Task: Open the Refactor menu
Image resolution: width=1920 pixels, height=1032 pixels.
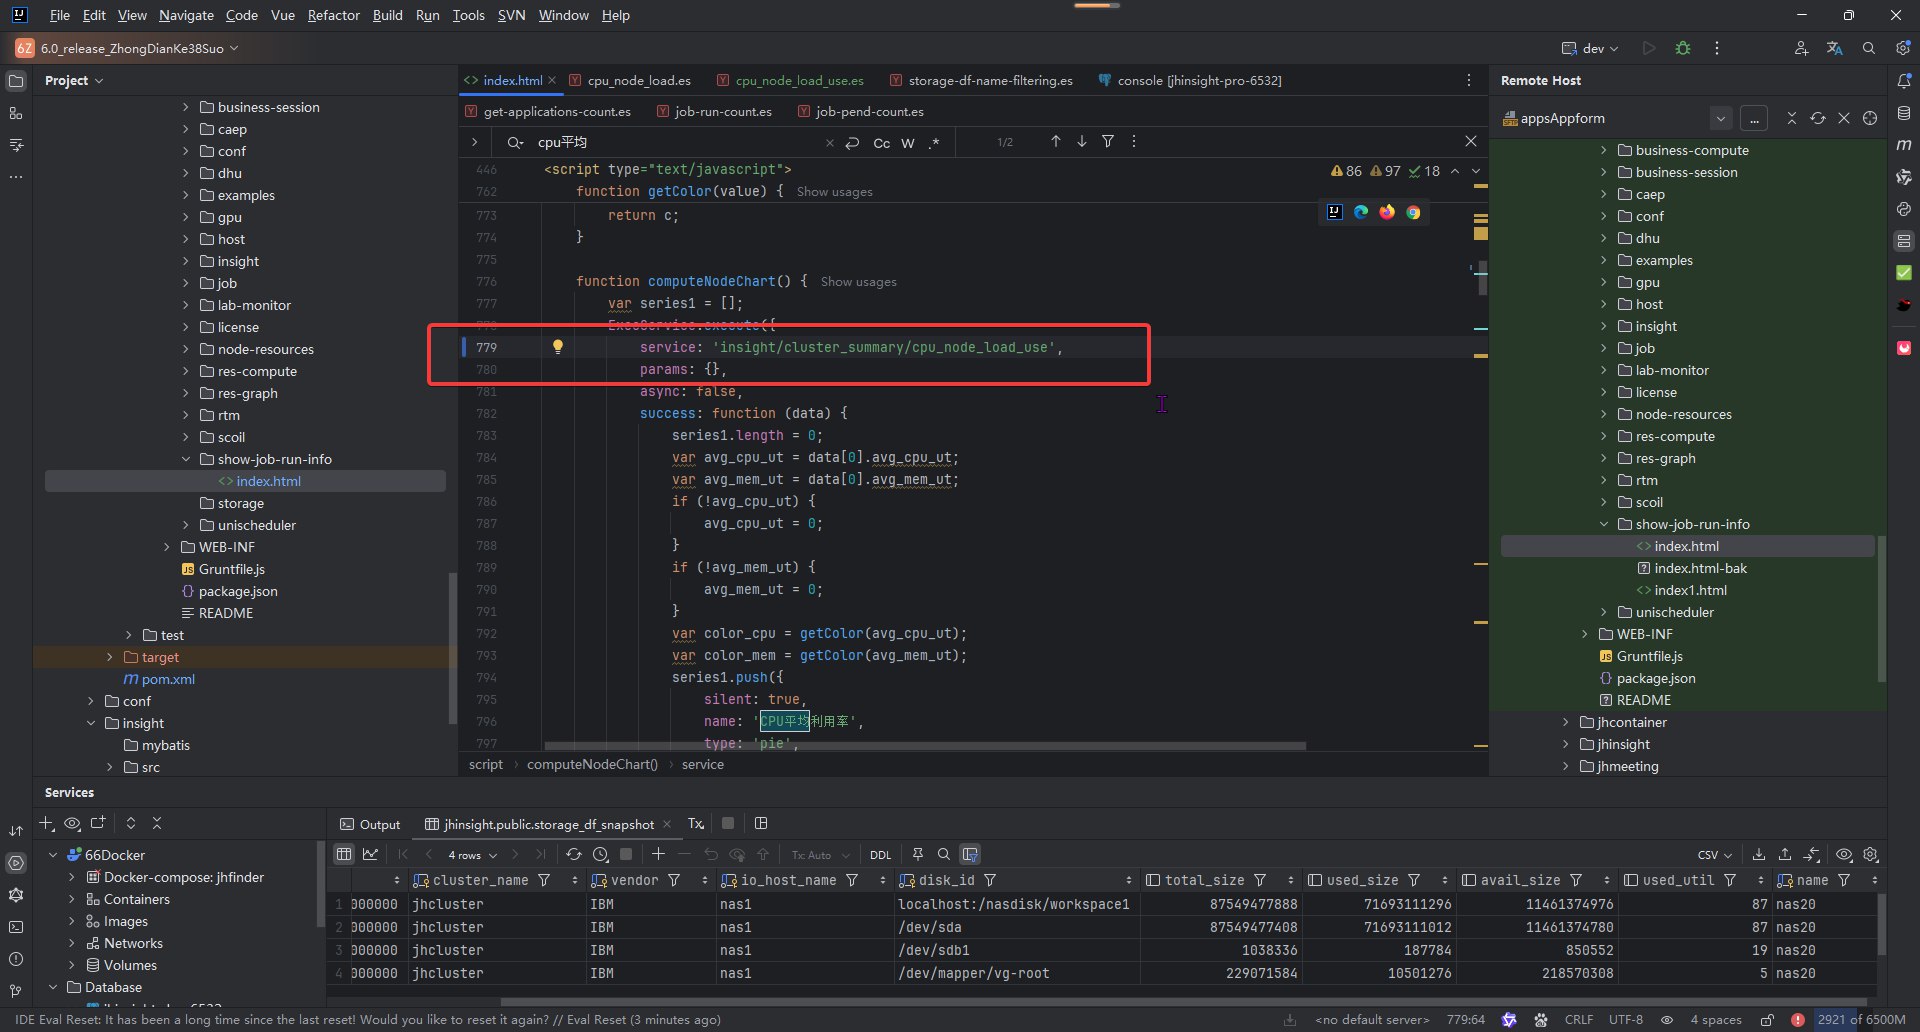Action: (x=333, y=15)
